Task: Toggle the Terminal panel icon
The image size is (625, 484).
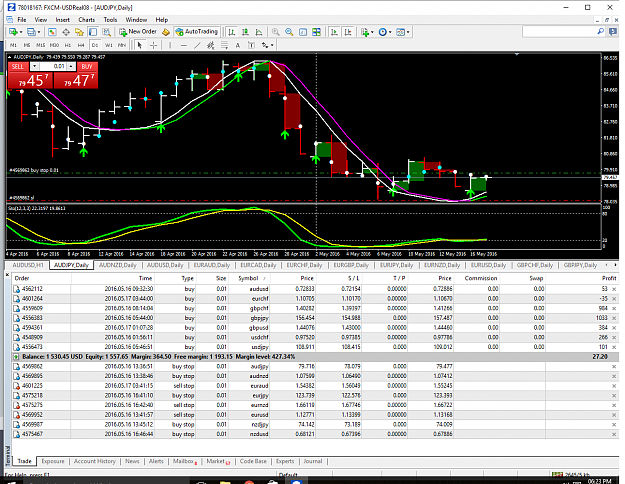Action: click(93, 32)
